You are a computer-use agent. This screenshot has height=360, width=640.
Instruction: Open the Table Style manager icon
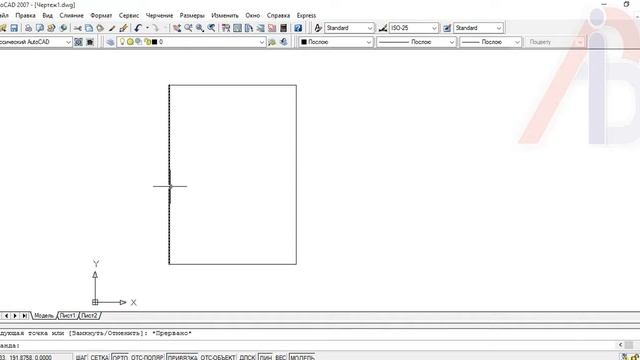coord(447,28)
